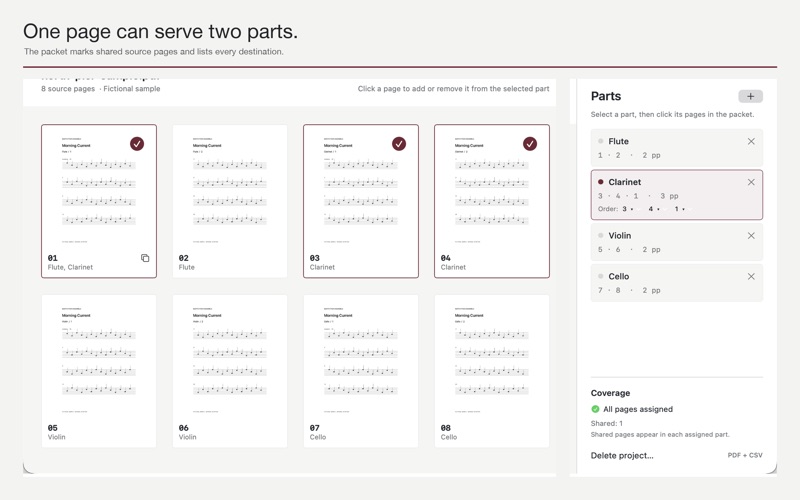This screenshot has height=500, width=800.
Task: Click Delete project...
Action: pos(622,456)
